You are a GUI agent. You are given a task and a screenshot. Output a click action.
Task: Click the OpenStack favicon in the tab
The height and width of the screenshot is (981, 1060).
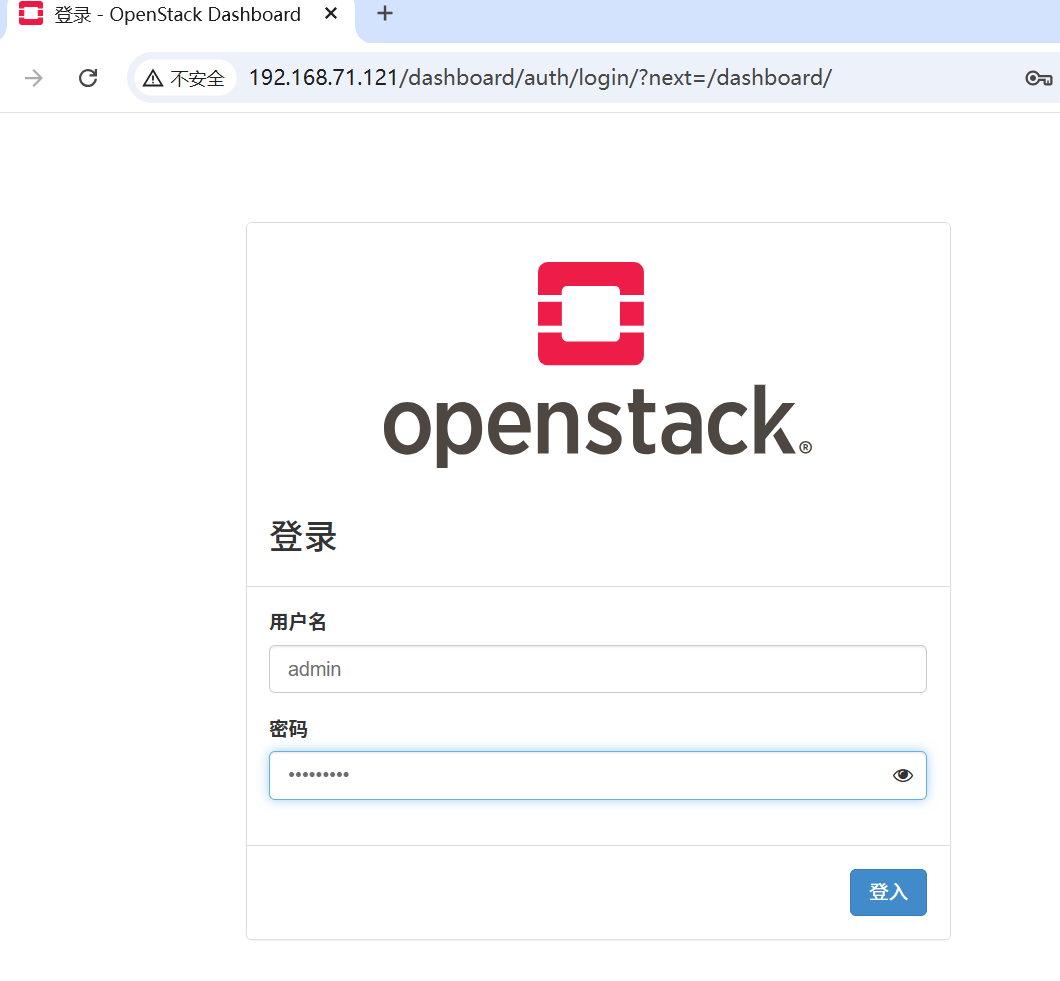point(31,14)
